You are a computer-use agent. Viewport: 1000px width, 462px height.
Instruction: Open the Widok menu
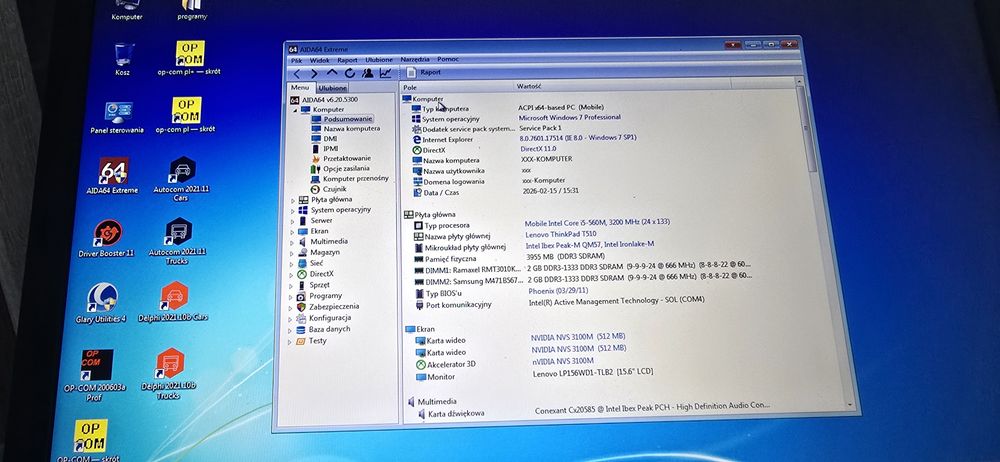(x=320, y=60)
